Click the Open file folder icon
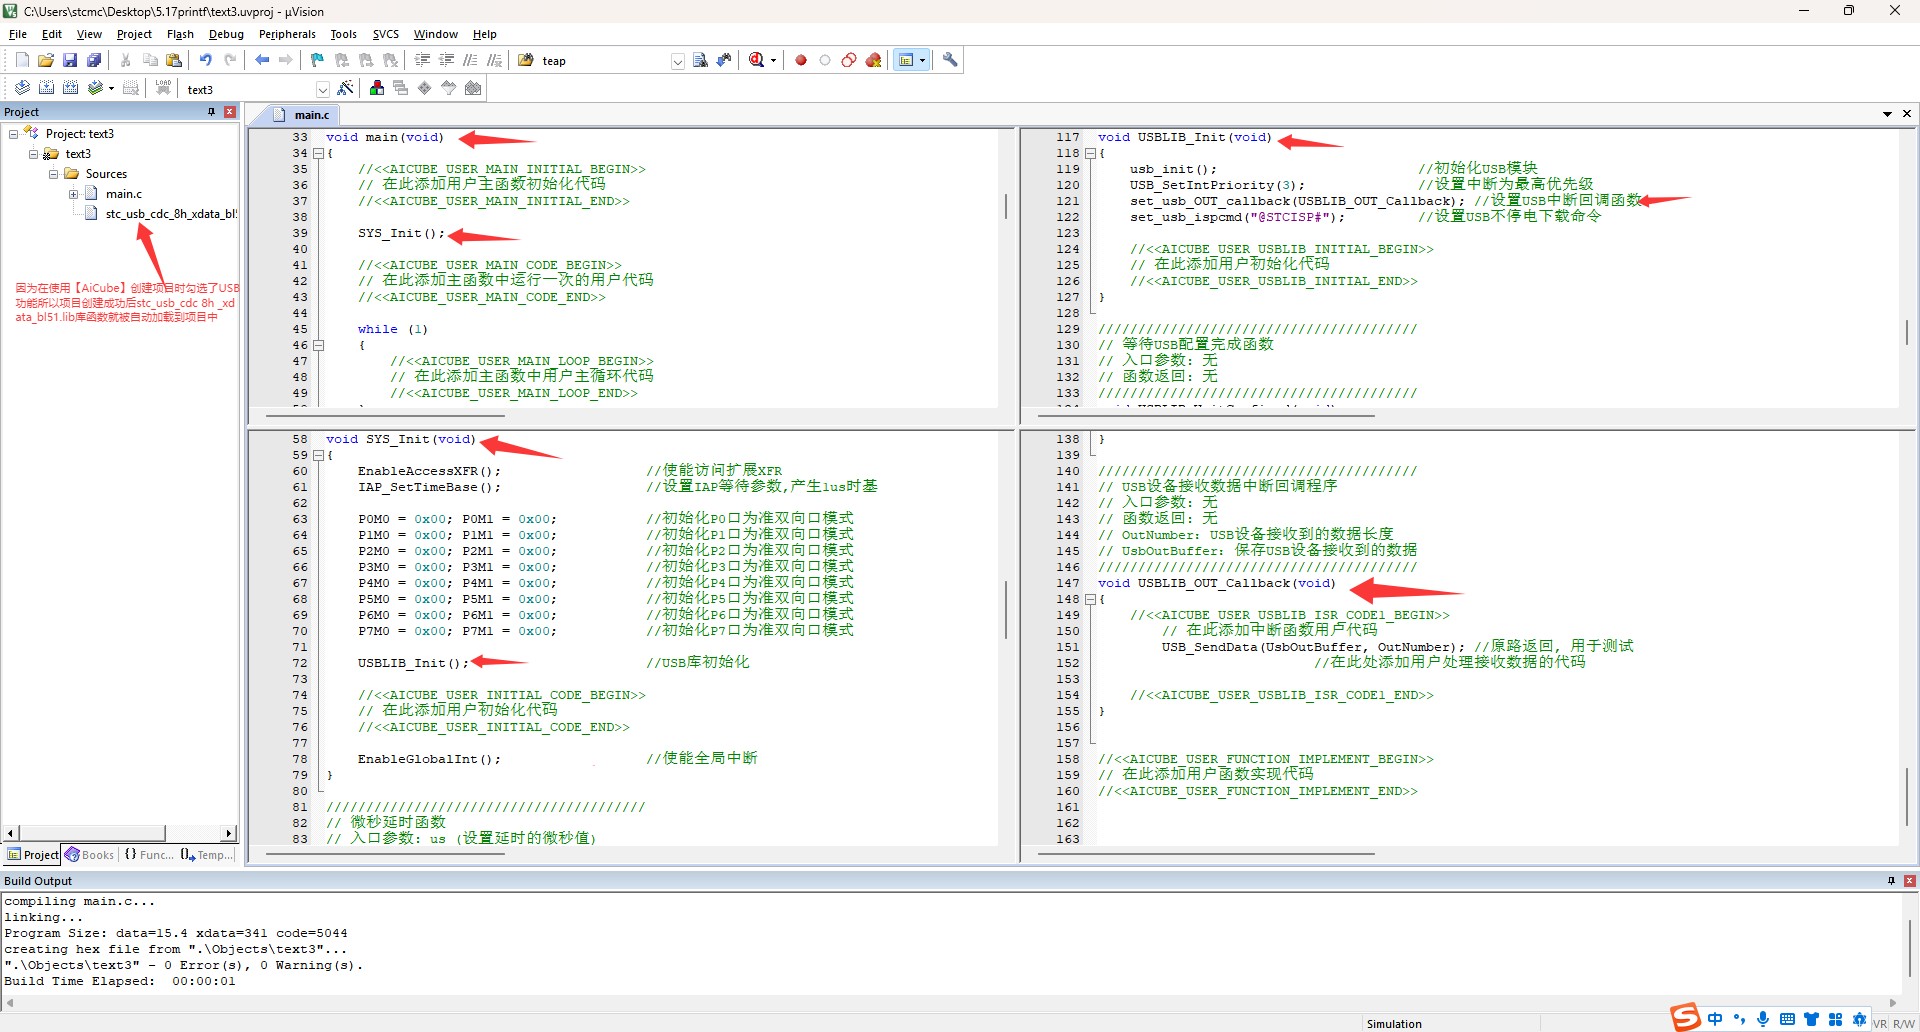Image resolution: width=1920 pixels, height=1032 pixels. [46, 60]
